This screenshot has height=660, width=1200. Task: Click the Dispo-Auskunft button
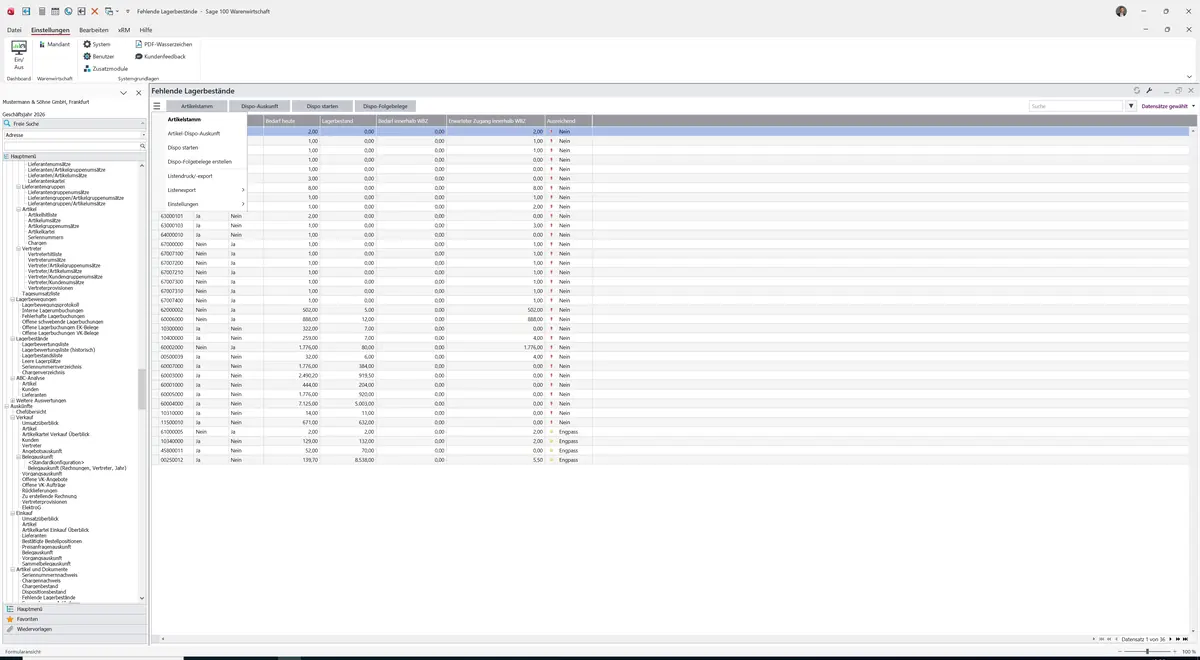point(259,106)
